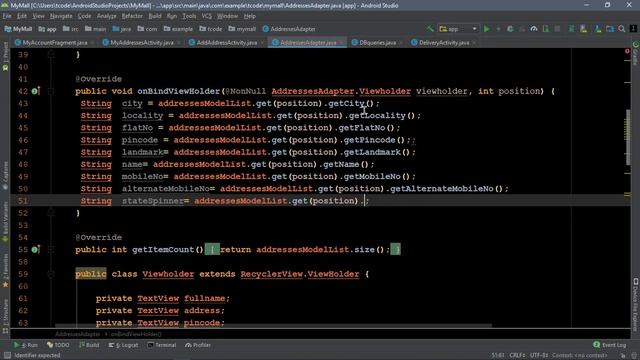Viewport: 640px width, 360px height.
Task: Open the Event Log
Action: click(610, 345)
